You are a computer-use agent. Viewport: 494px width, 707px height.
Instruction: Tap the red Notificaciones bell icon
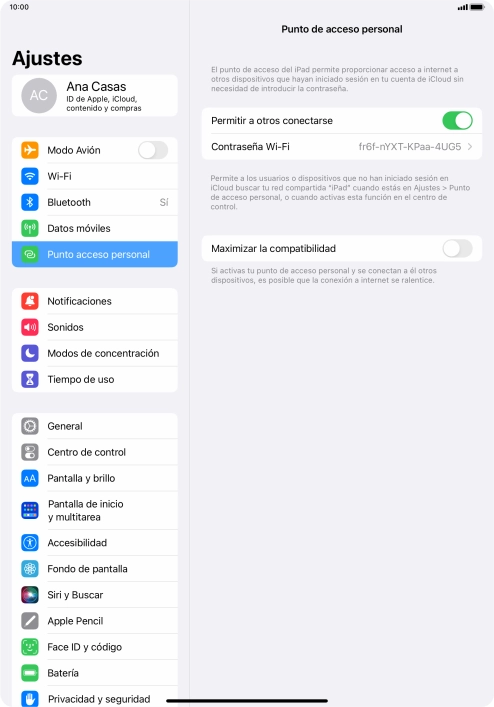coord(30,301)
